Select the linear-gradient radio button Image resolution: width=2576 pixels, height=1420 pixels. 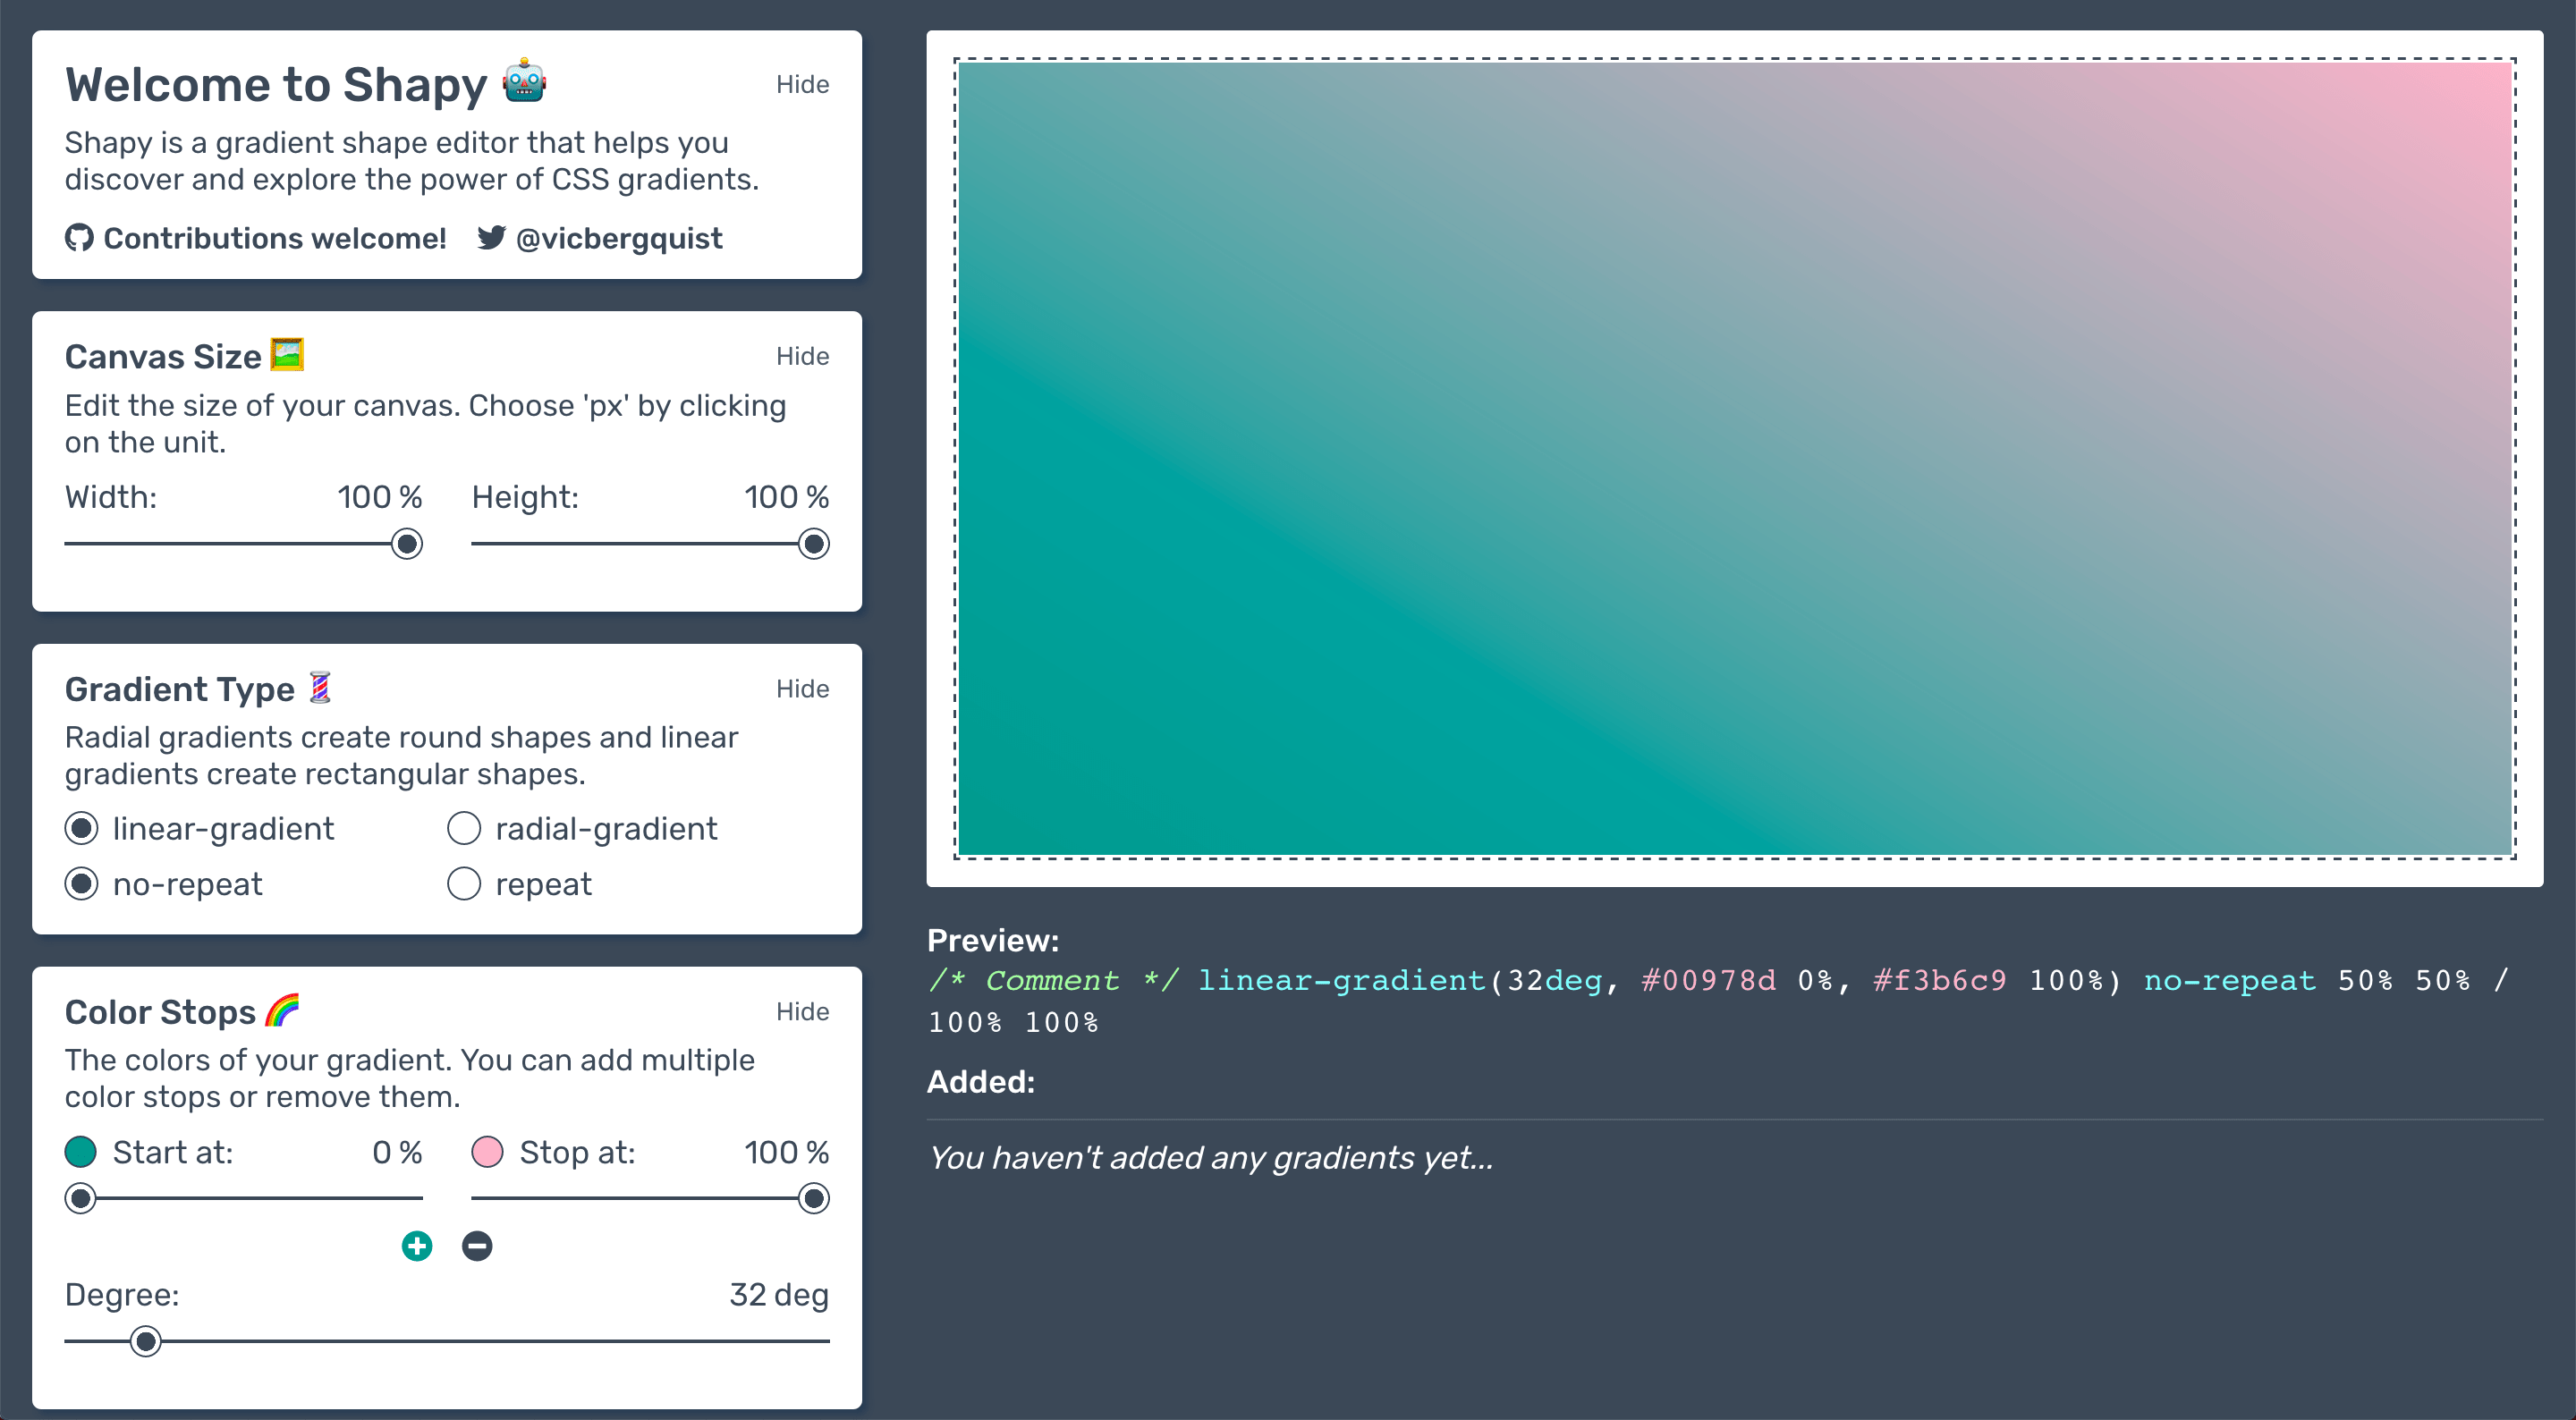[x=81, y=829]
